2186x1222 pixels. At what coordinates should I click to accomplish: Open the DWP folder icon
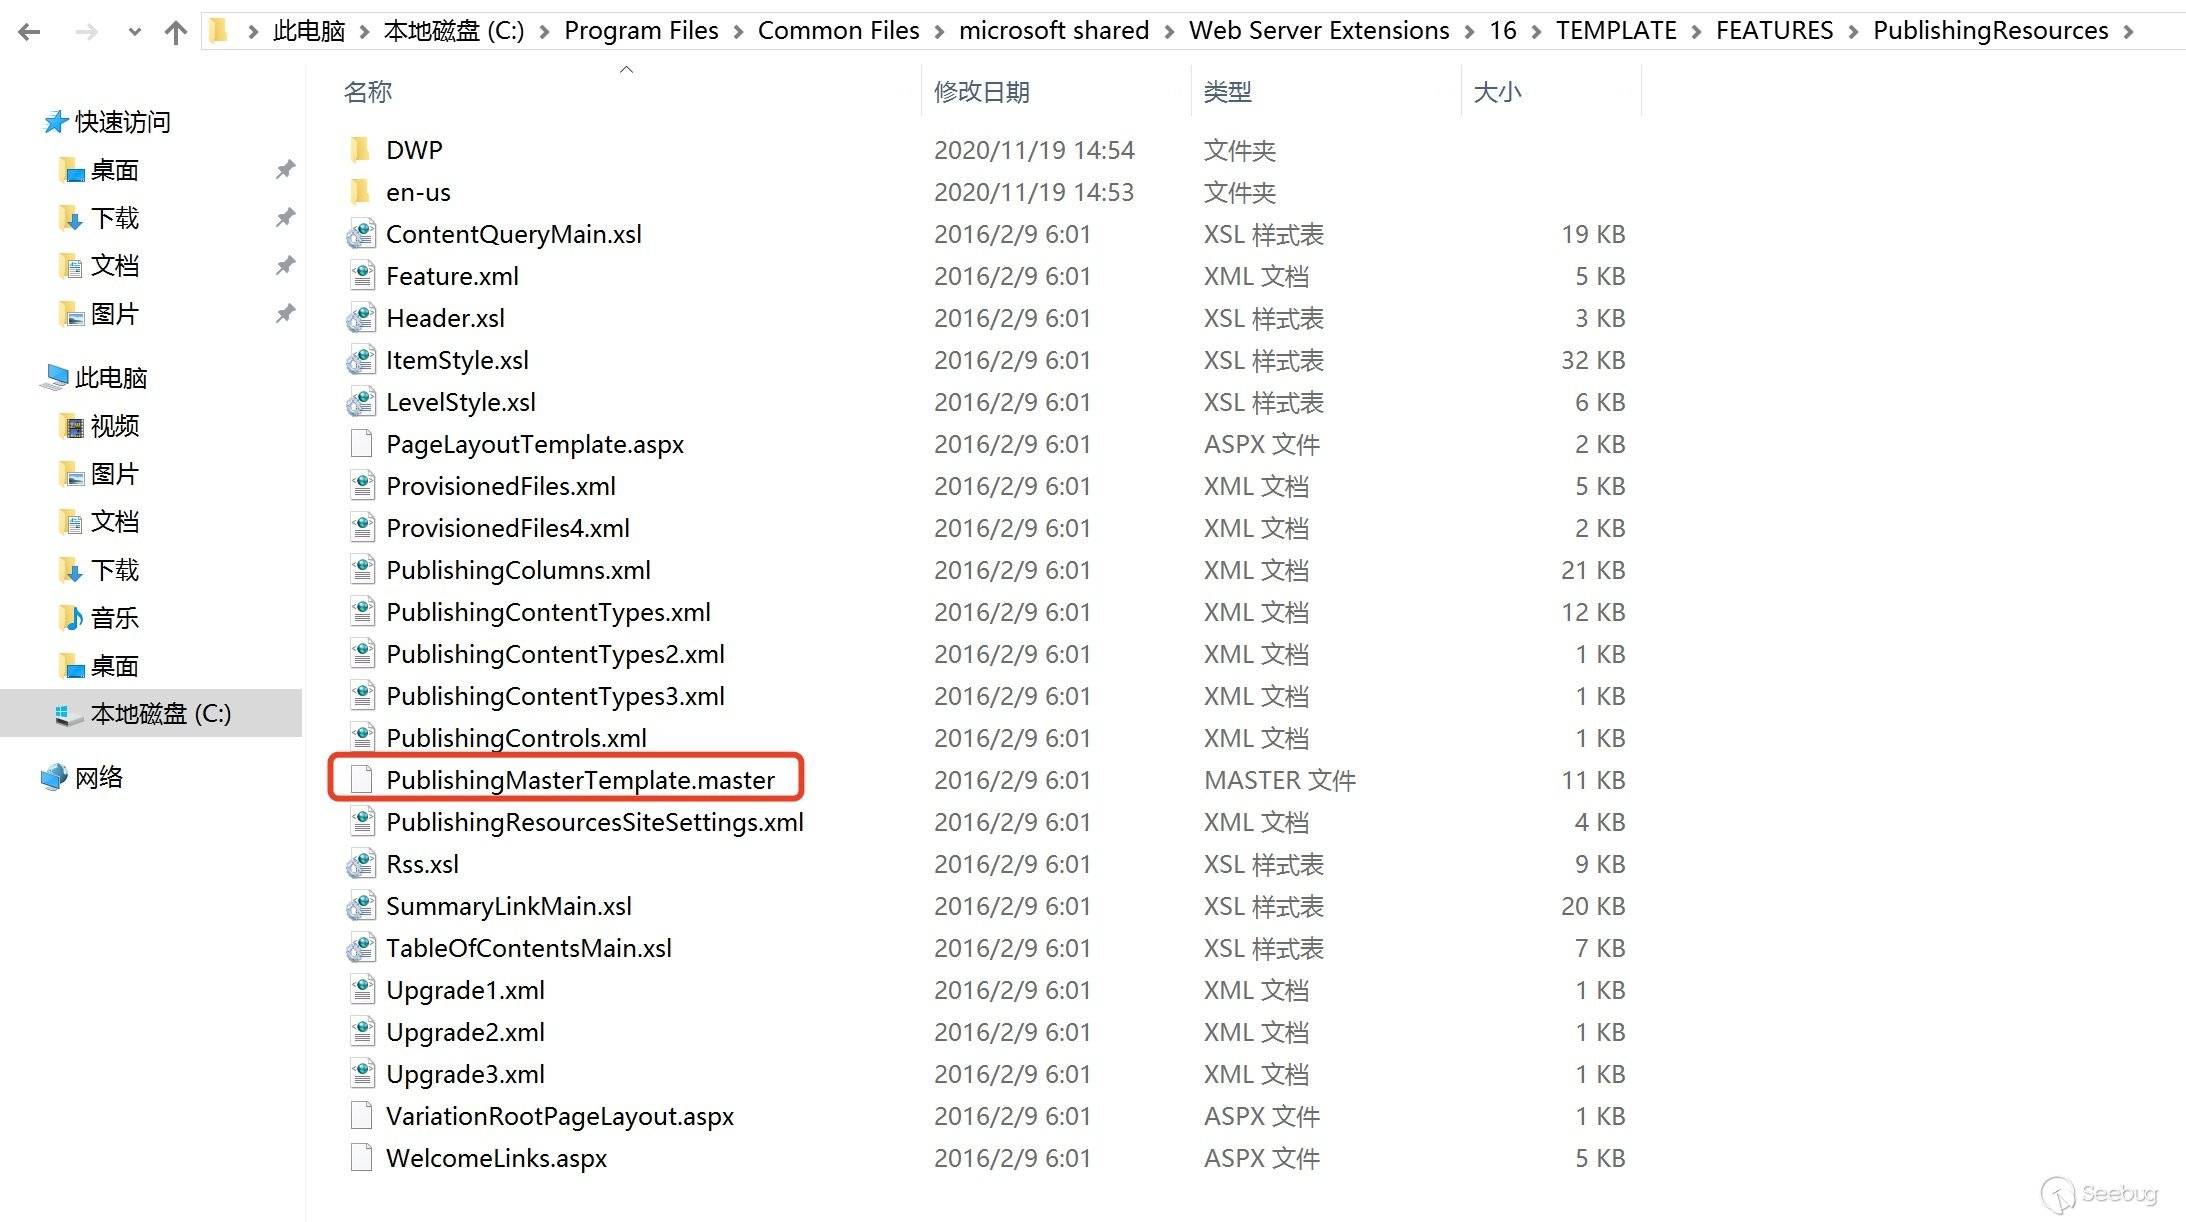361,150
